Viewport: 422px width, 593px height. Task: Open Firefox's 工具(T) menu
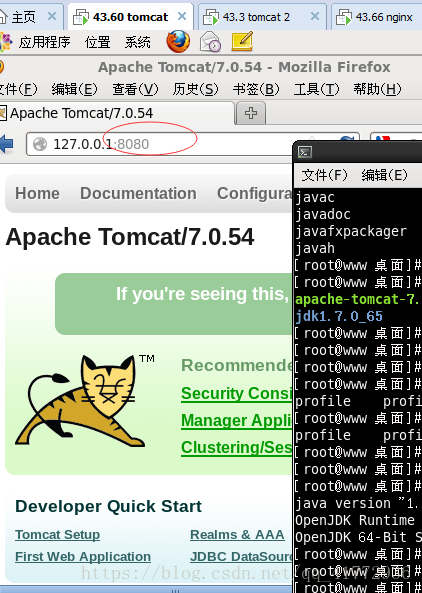tap(316, 89)
